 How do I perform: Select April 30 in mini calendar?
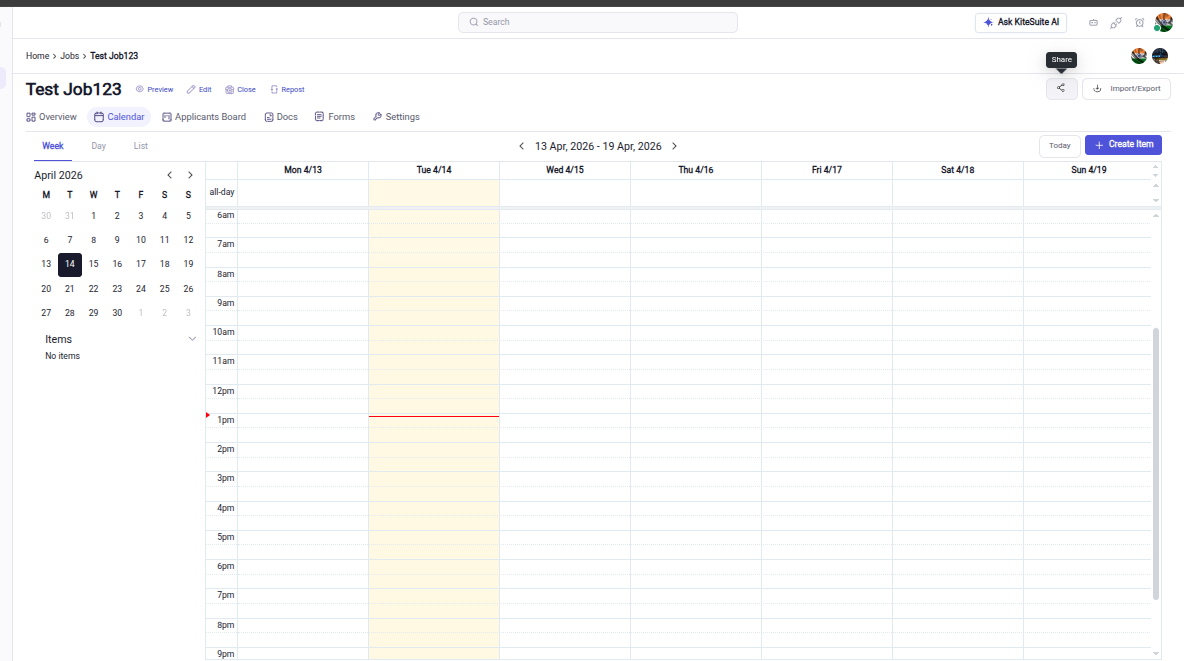[117, 313]
